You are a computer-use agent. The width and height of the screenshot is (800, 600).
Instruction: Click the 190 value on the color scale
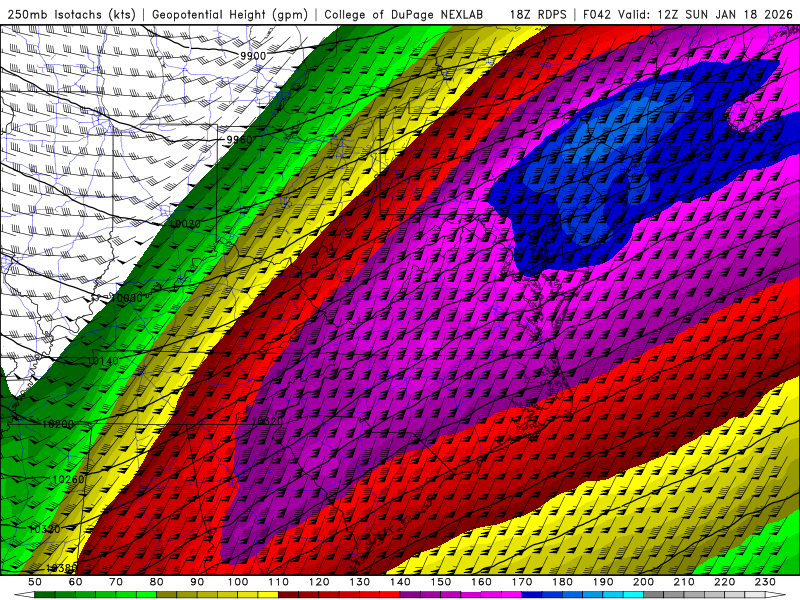coord(603,582)
